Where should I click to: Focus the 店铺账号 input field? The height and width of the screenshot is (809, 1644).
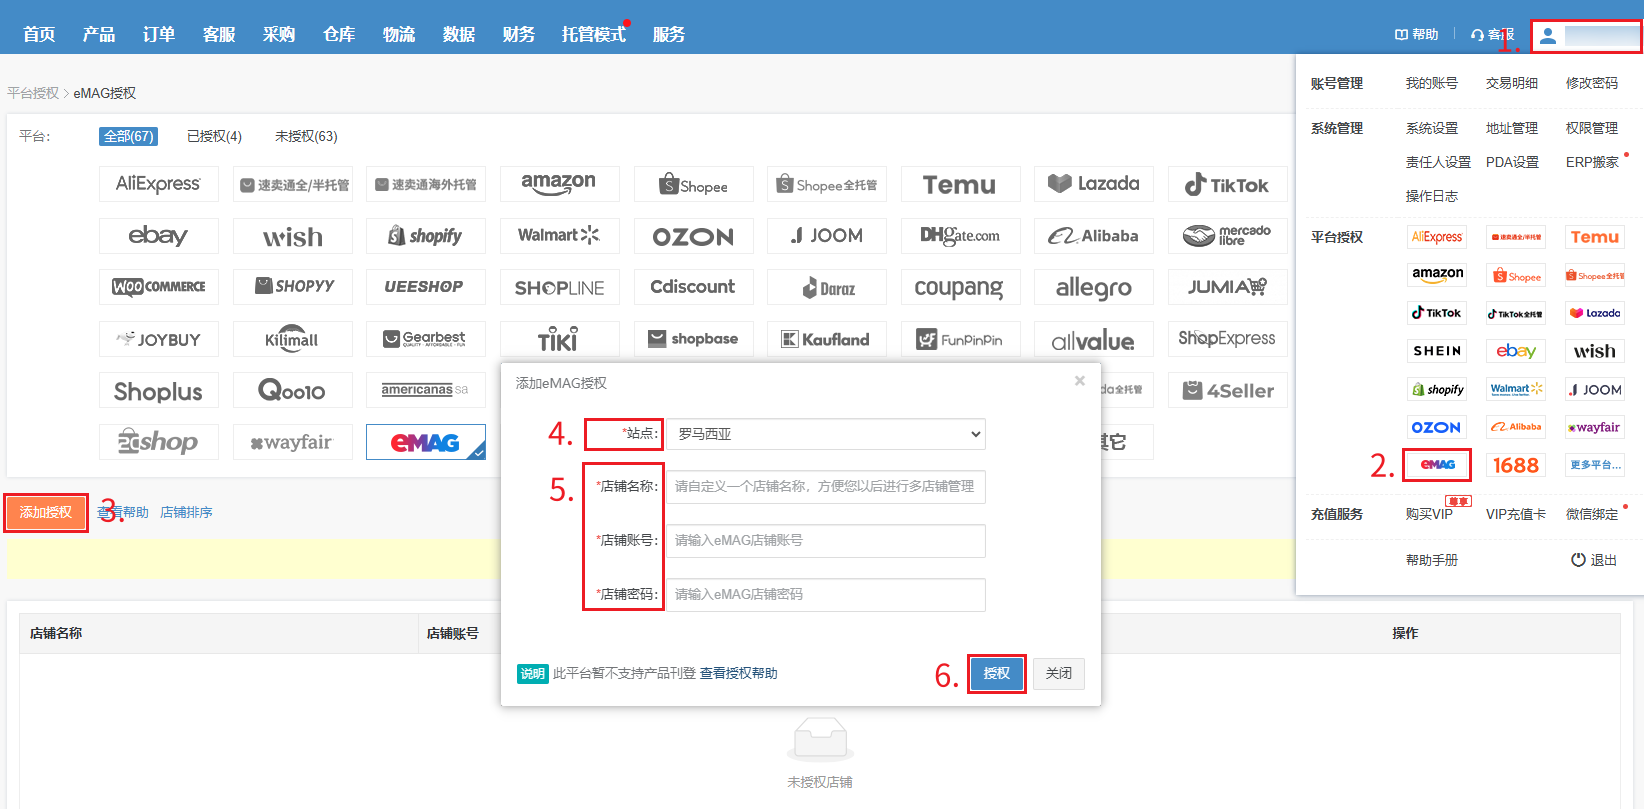pyautogui.click(x=826, y=541)
